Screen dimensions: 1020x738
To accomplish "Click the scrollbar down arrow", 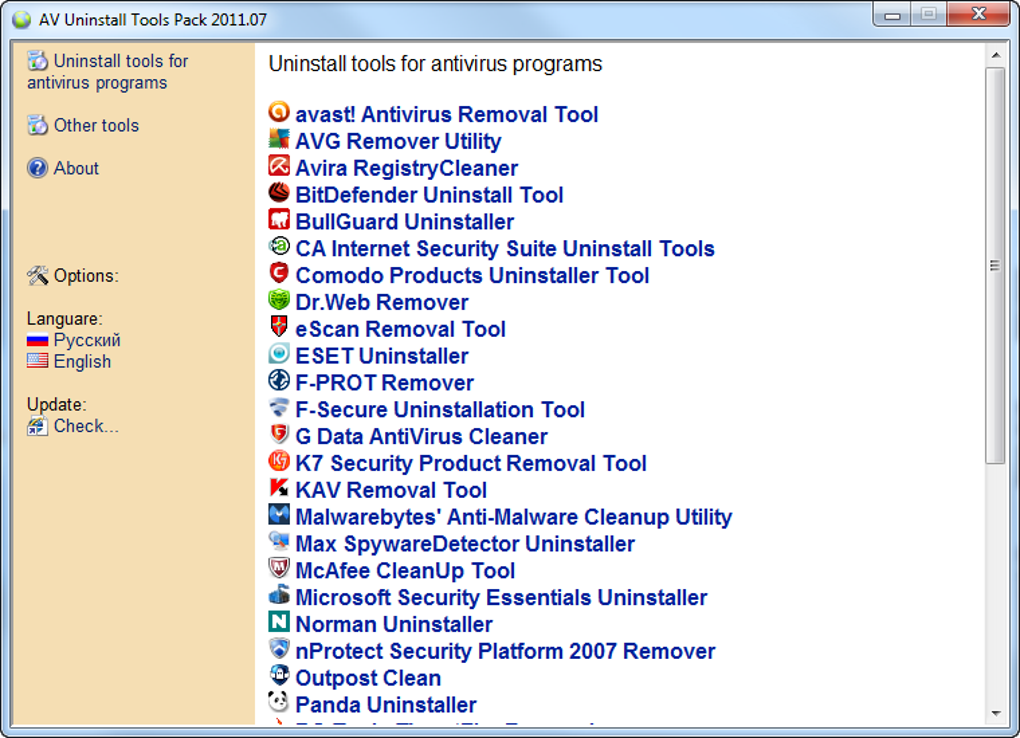I will click(x=995, y=713).
